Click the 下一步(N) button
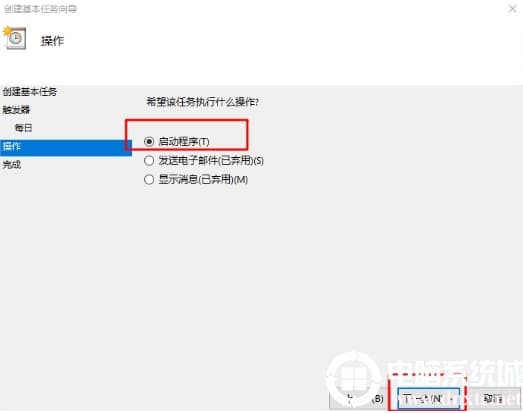The height and width of the screenshot is (413, 523). [428, 398]
